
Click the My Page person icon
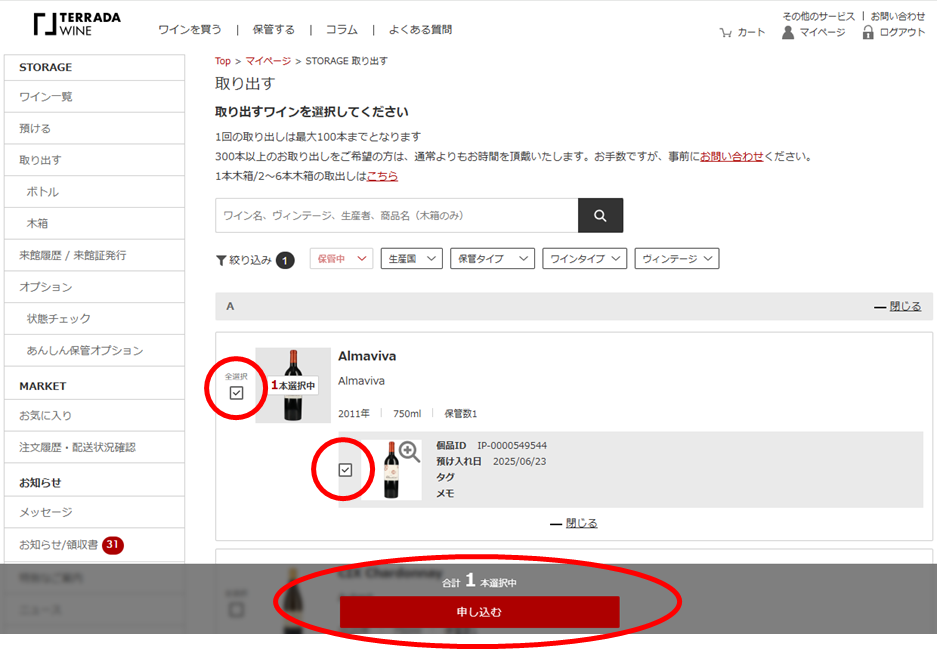point(788,33)
